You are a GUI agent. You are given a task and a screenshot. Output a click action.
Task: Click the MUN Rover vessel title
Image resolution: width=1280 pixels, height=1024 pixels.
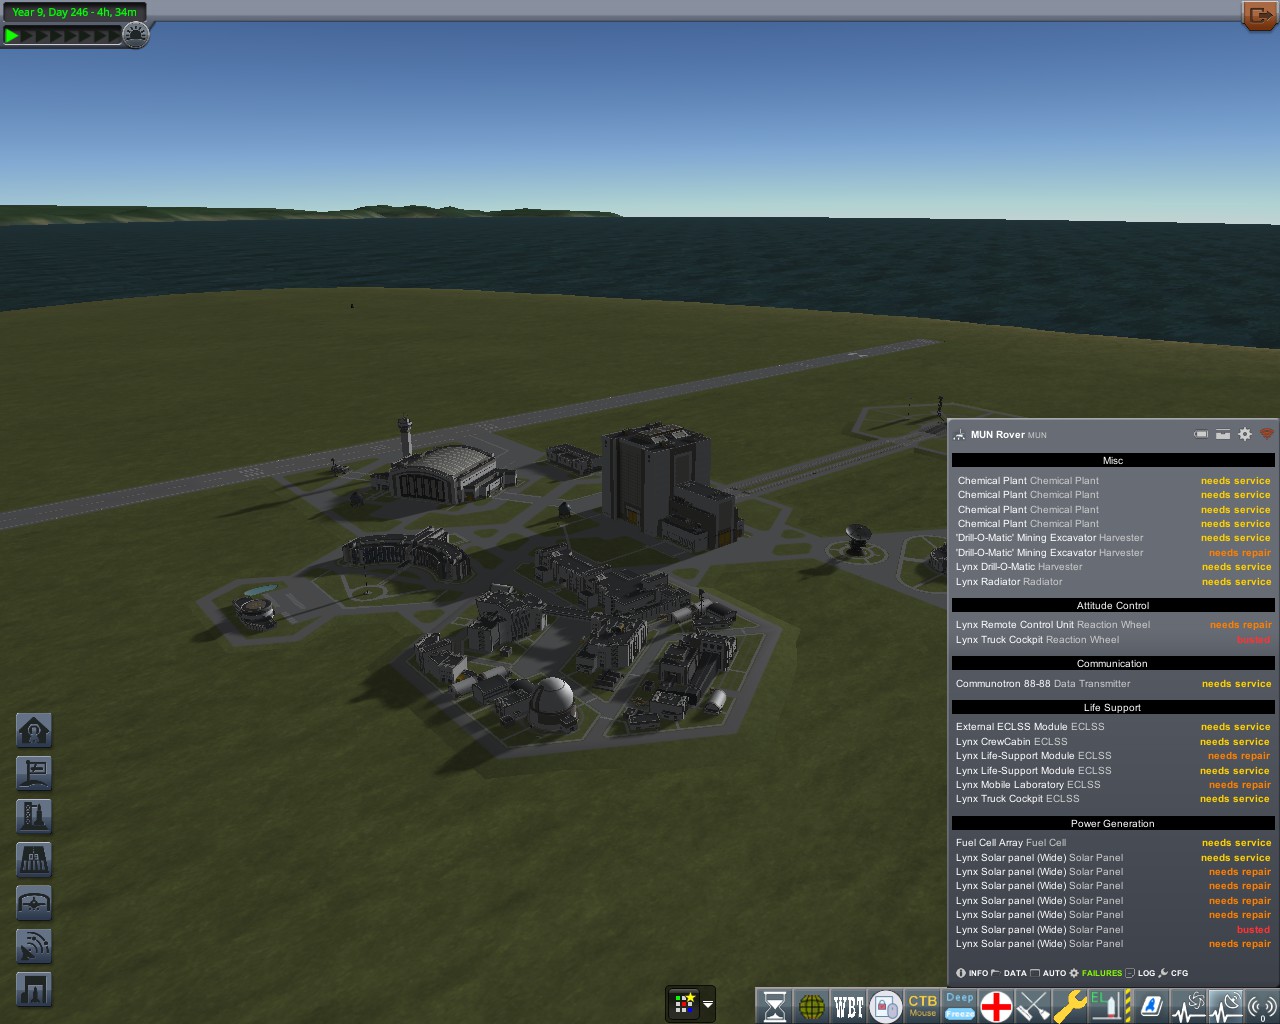(x=997, y=435)
